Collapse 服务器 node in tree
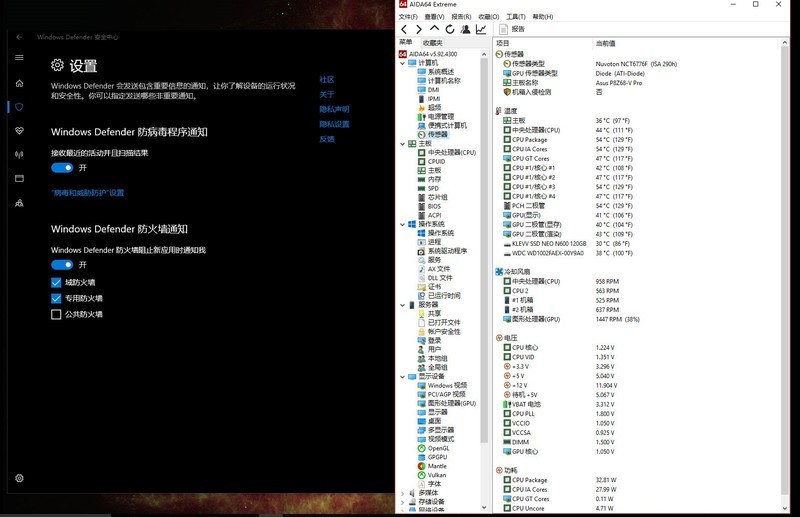 [403, 305]
